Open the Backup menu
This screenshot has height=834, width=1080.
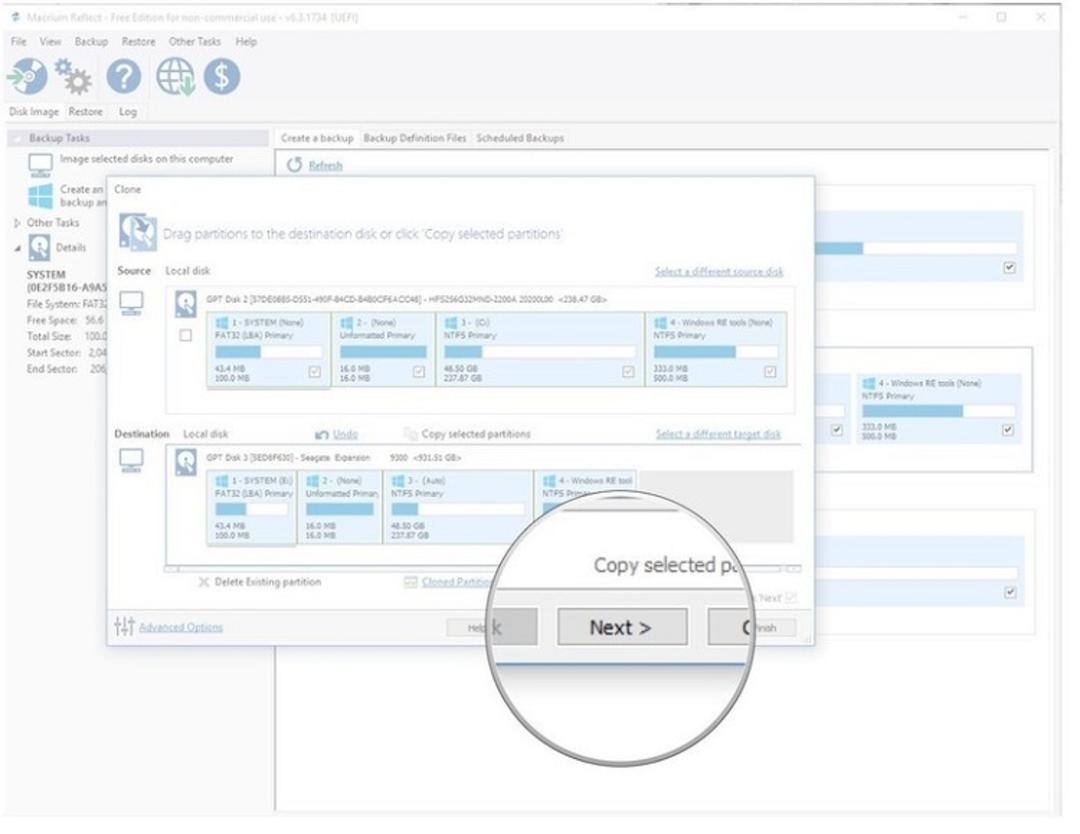(x=91, y=41)
